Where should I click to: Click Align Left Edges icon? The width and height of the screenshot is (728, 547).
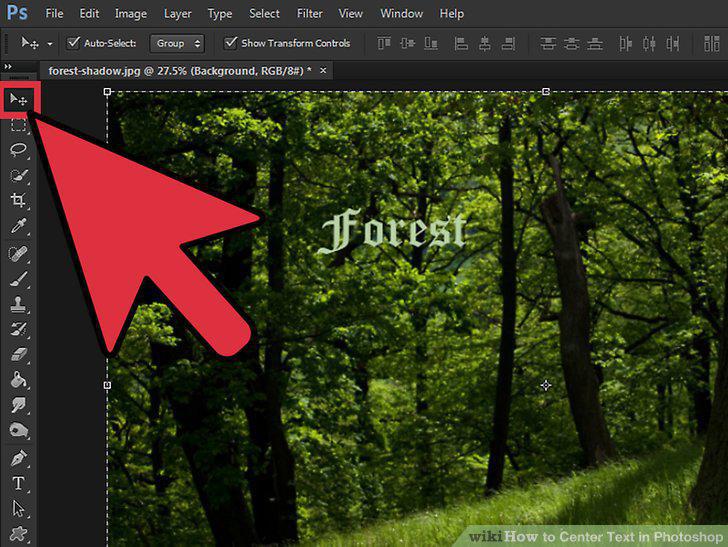[x=461, y=43]
